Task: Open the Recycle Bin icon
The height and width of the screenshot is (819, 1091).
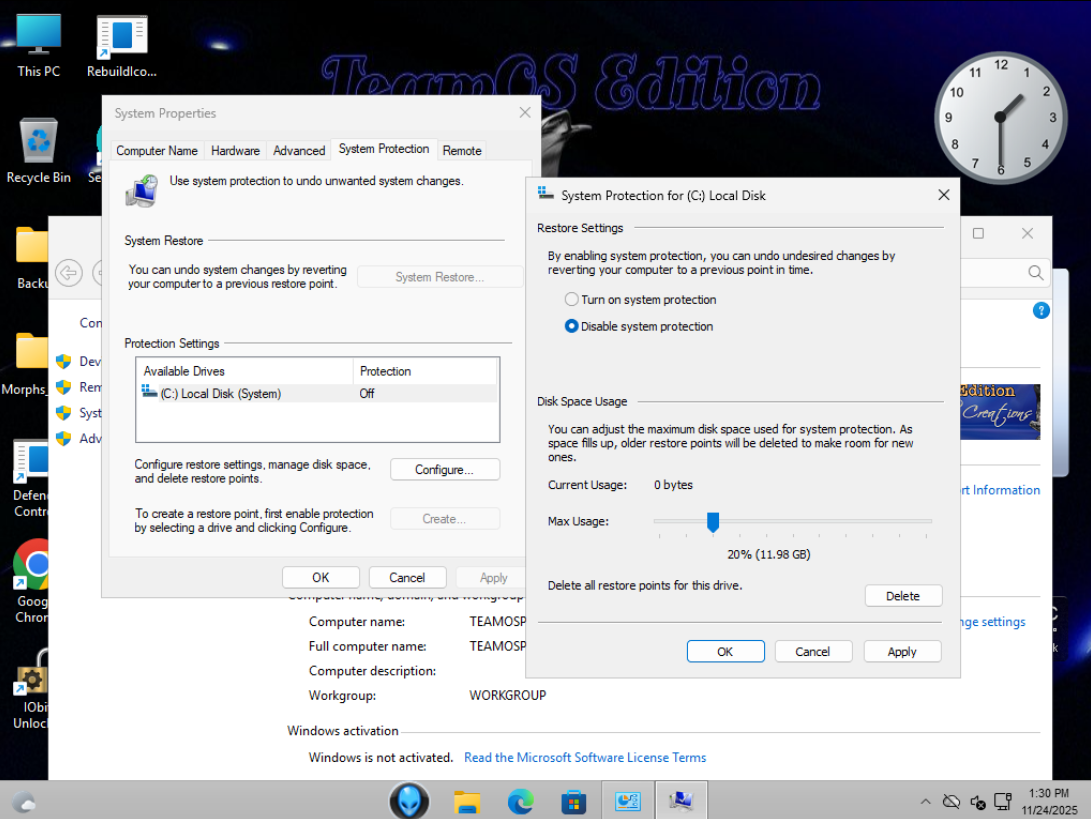Action: click(x=38, y=150)
